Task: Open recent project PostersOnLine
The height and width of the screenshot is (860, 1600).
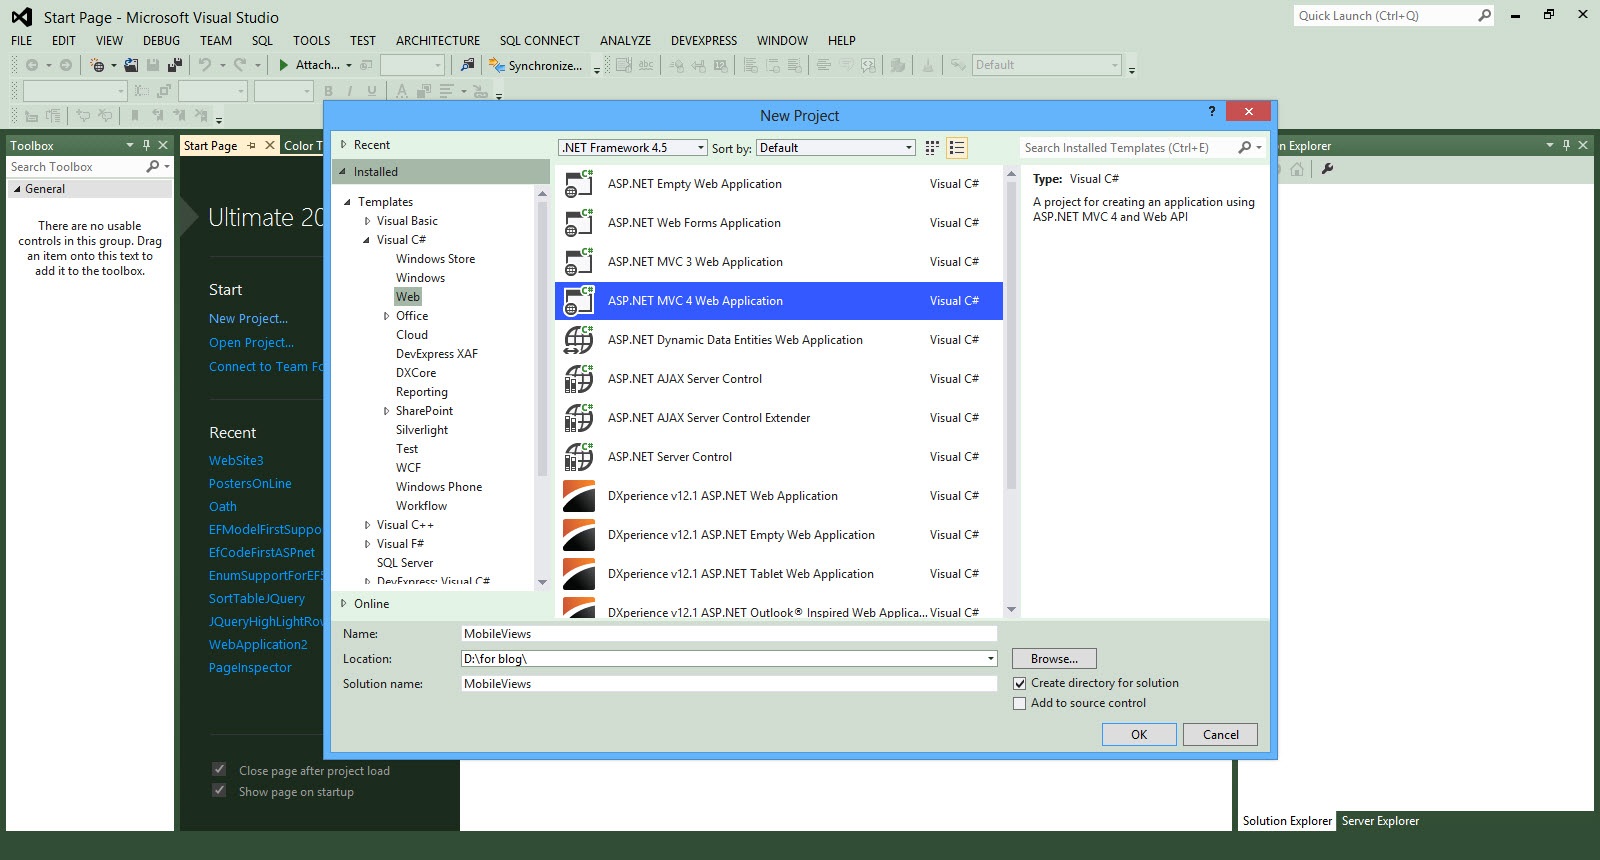Action: point(250,484)
